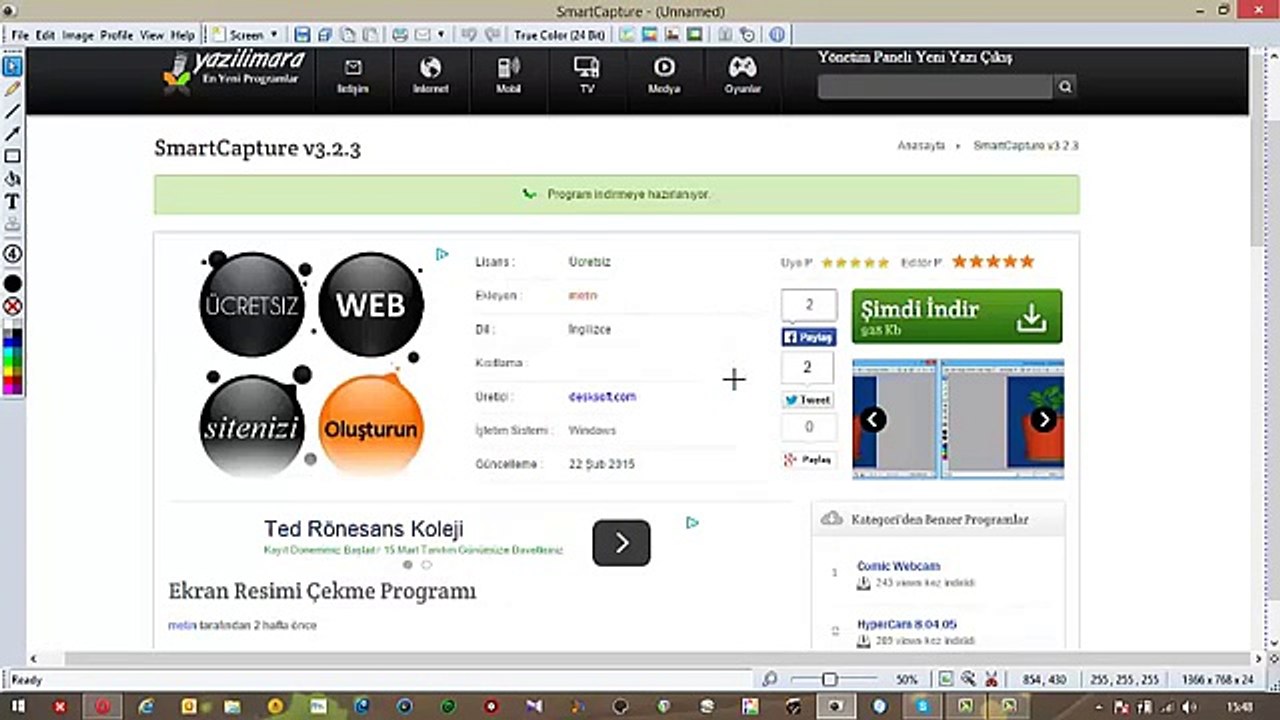Click the line width number 4 icon
Viewport: 1280px width, 720px height.
coord(12,254)
